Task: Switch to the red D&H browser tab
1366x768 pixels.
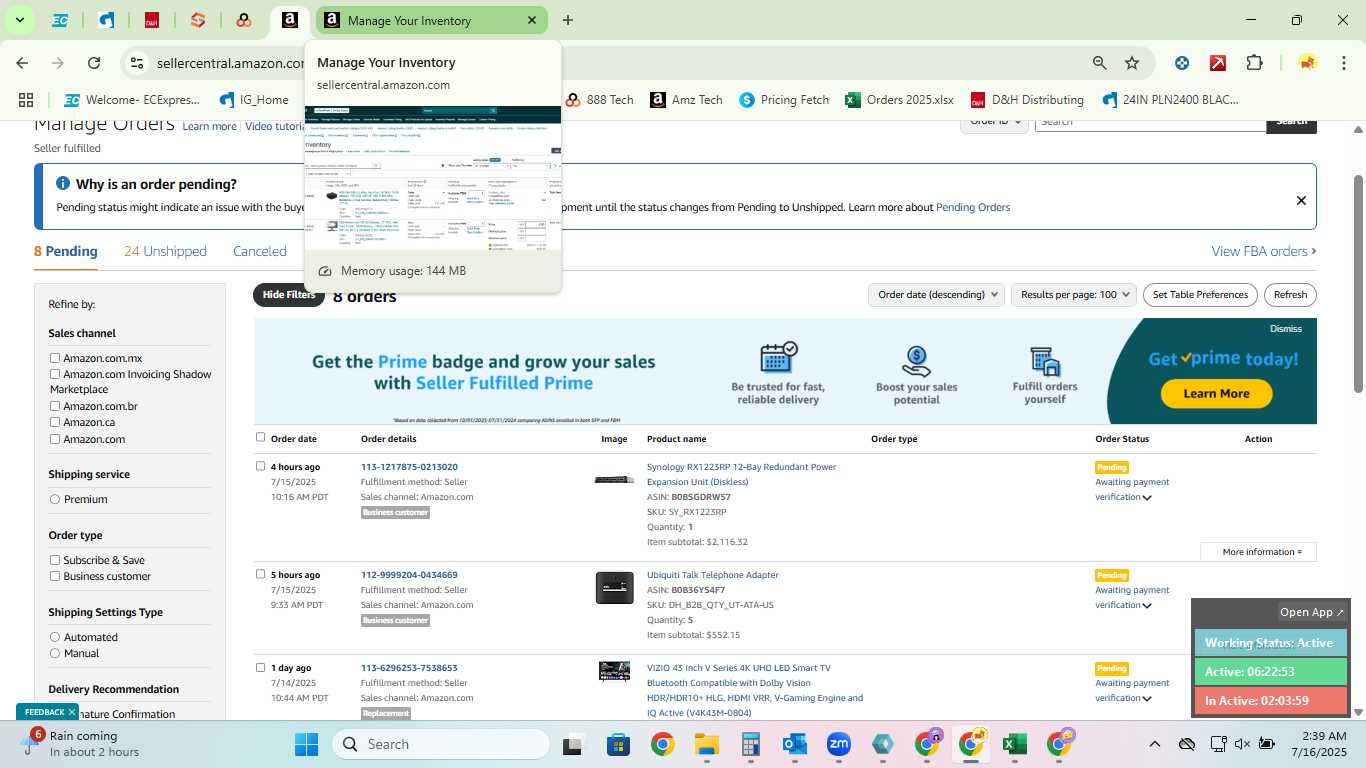Action: (x=152, y=20)
